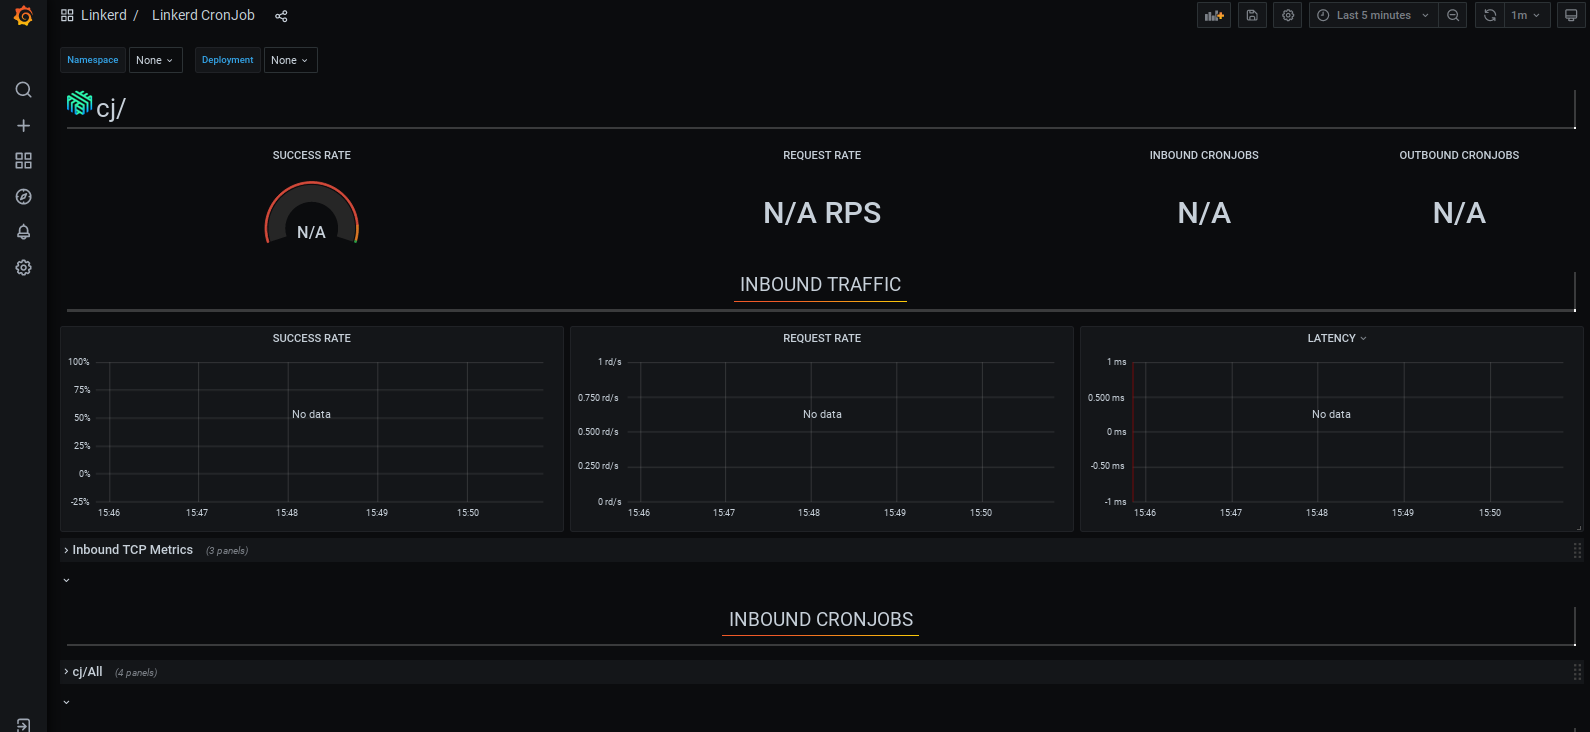
Task: Open the Alerting bell icon
Action: 23,232
